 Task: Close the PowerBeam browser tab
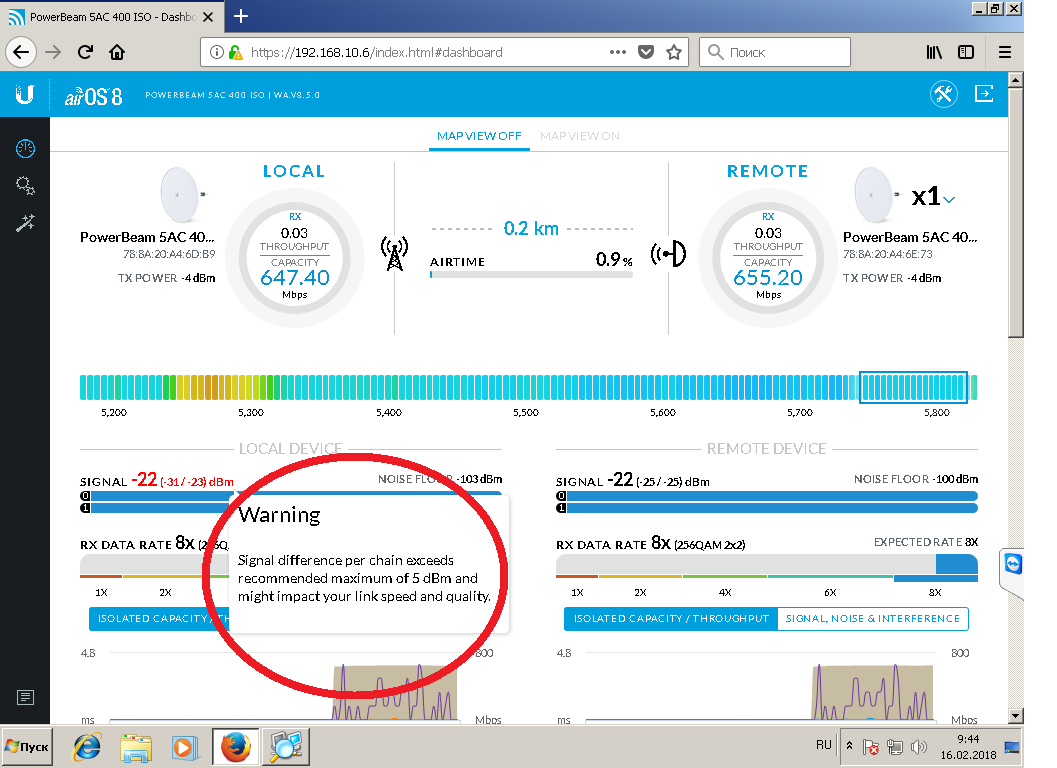coord(208,17)
